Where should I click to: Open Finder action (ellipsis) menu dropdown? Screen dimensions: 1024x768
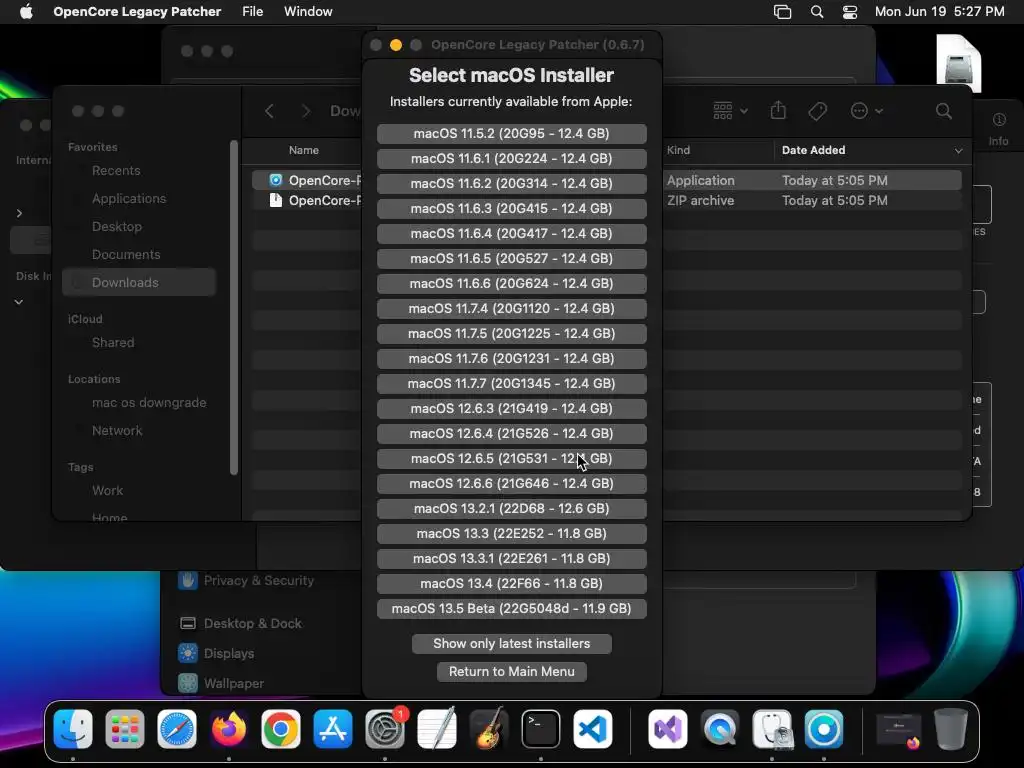(x=867, y=111)
